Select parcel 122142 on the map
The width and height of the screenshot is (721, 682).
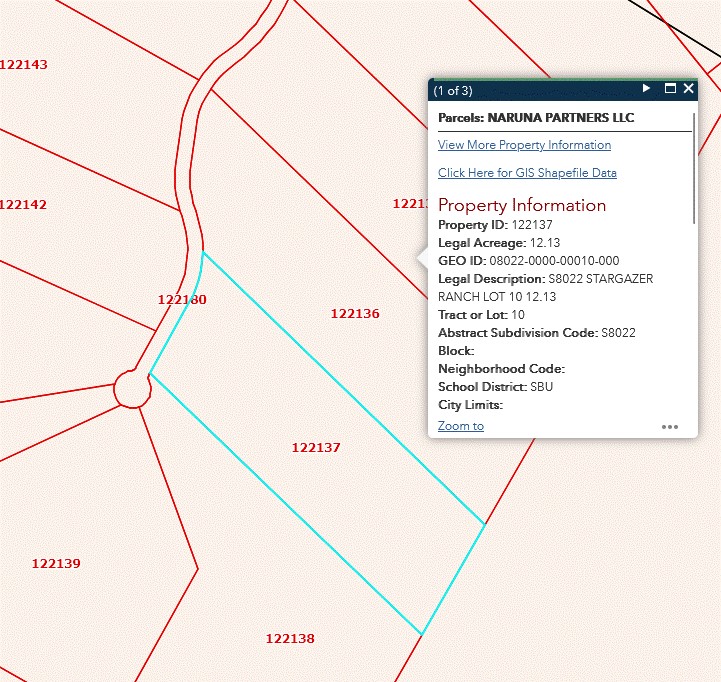tap(23, 205)
